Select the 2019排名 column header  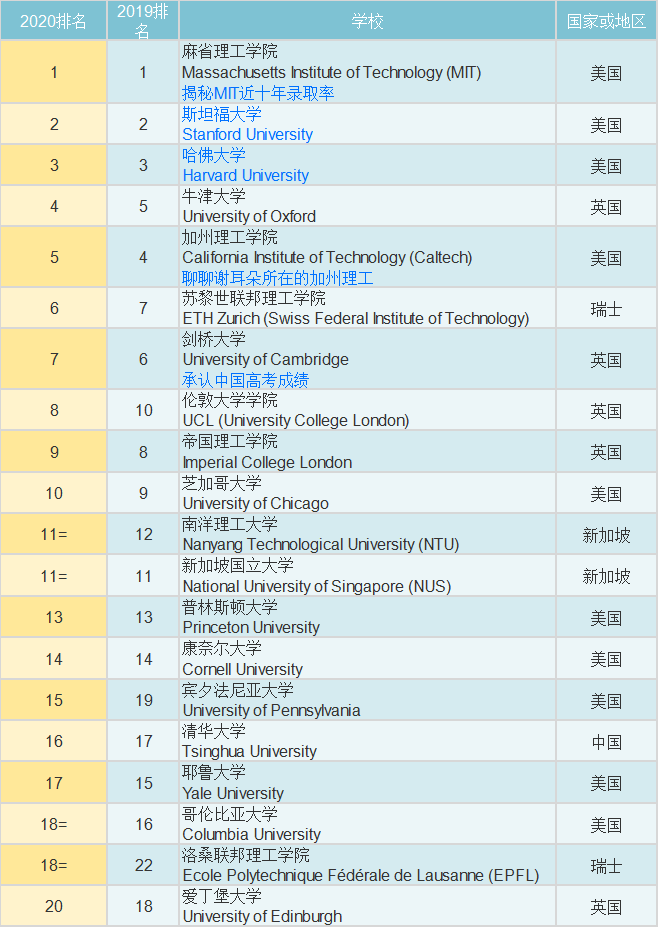[143, 21]
